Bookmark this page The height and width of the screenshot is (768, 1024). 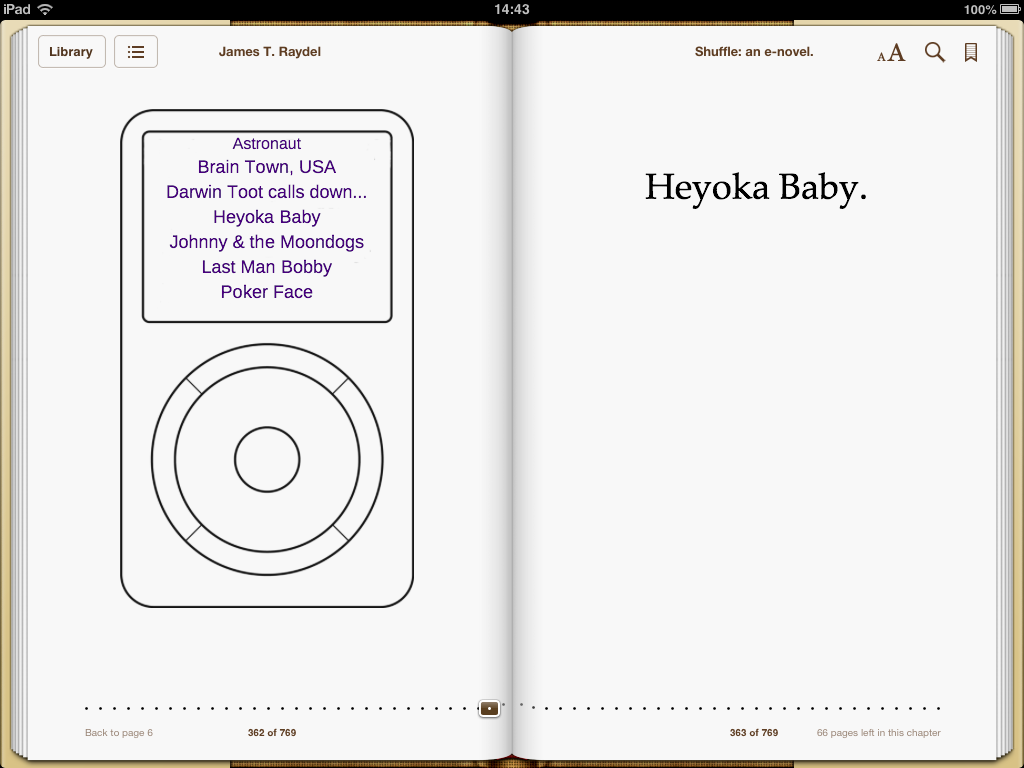[x=971, y=52]
